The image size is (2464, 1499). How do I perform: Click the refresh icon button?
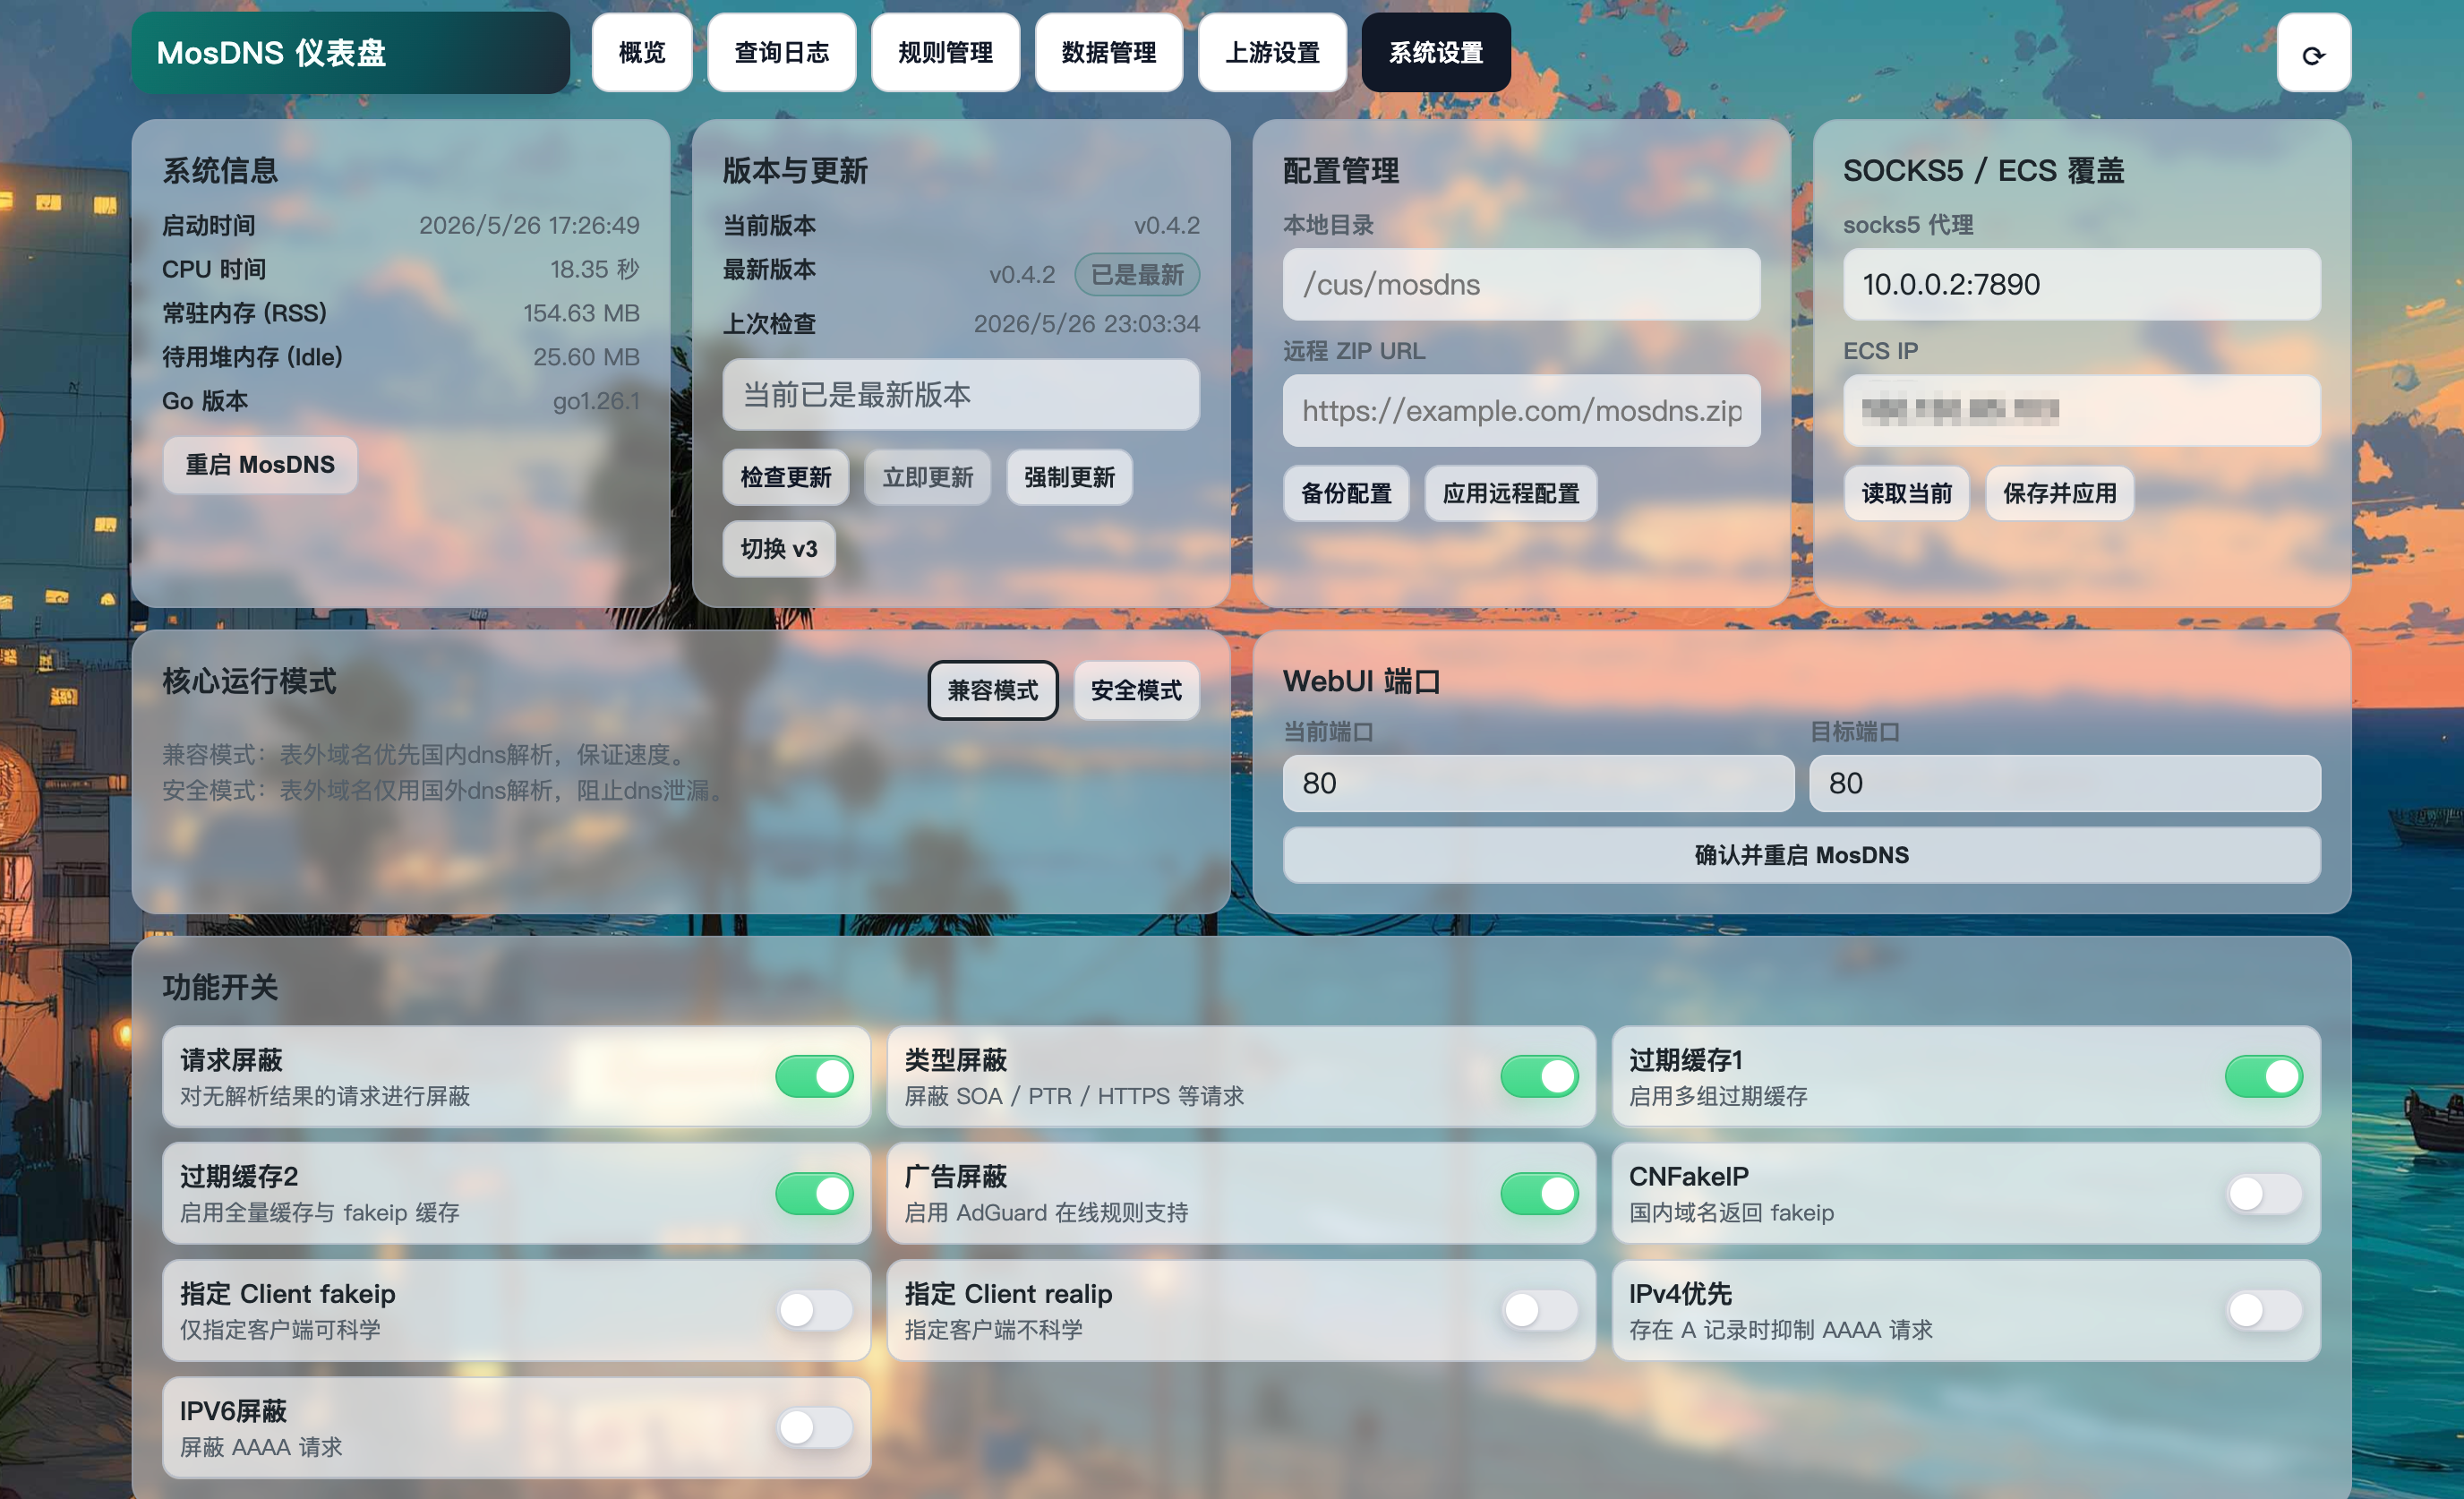coord(2313,53)
